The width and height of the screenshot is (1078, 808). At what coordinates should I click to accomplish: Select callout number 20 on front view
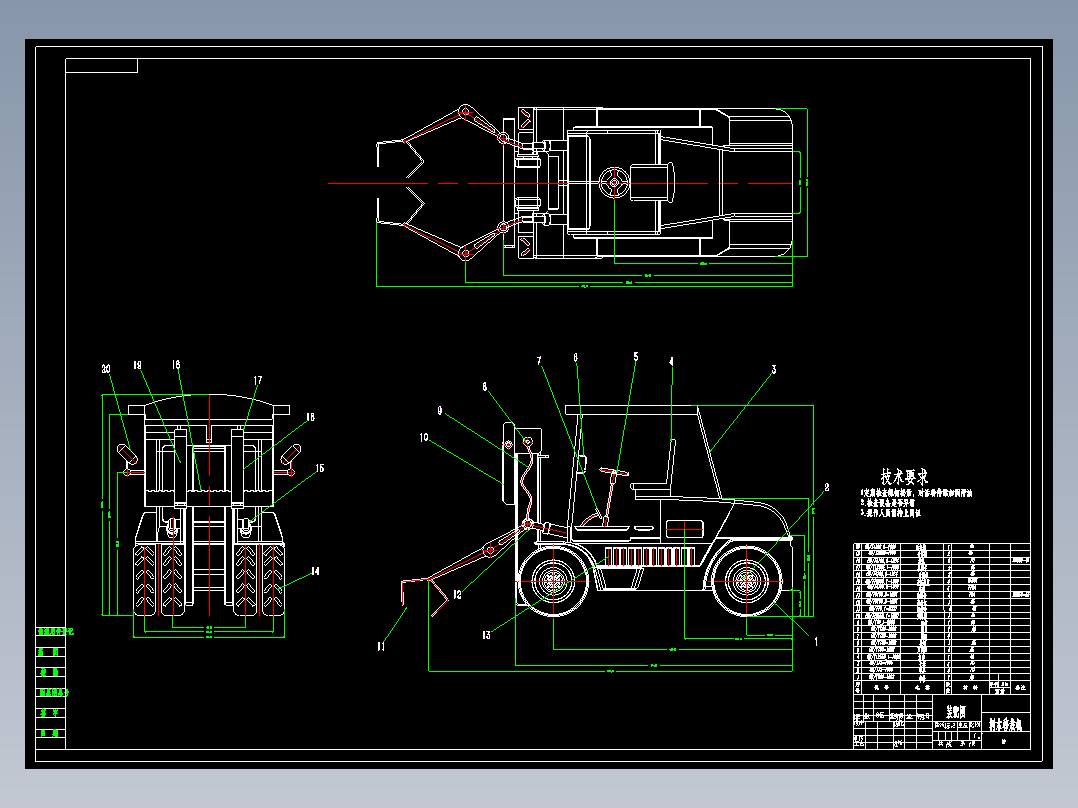106,369
